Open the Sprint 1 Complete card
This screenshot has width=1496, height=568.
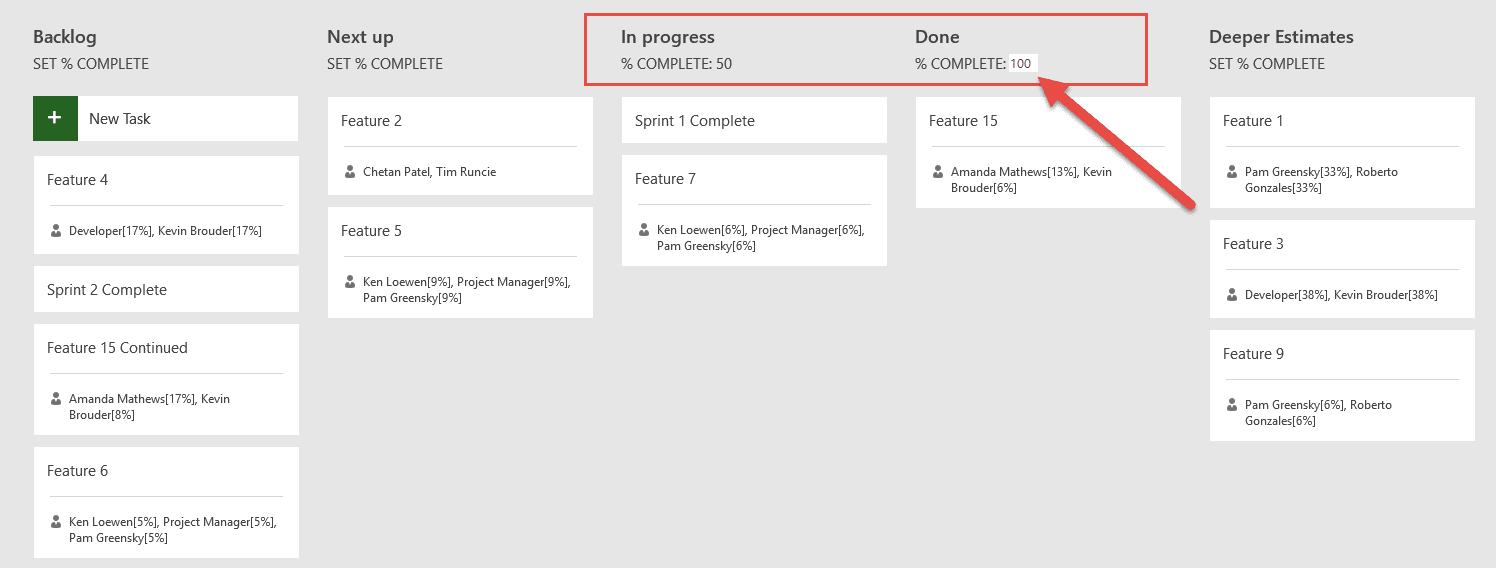coord(754,120)
